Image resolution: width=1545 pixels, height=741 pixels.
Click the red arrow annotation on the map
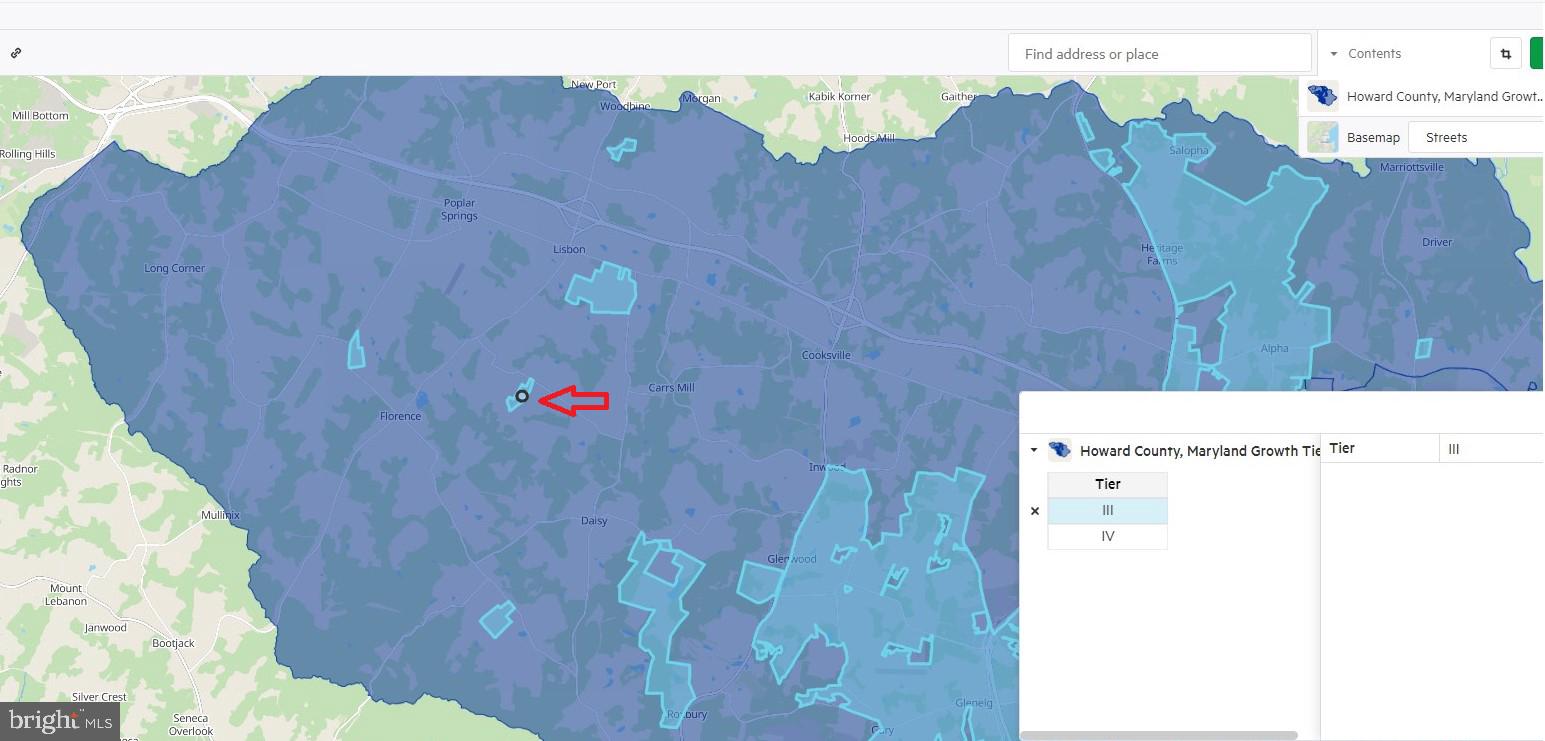(574, 400)
